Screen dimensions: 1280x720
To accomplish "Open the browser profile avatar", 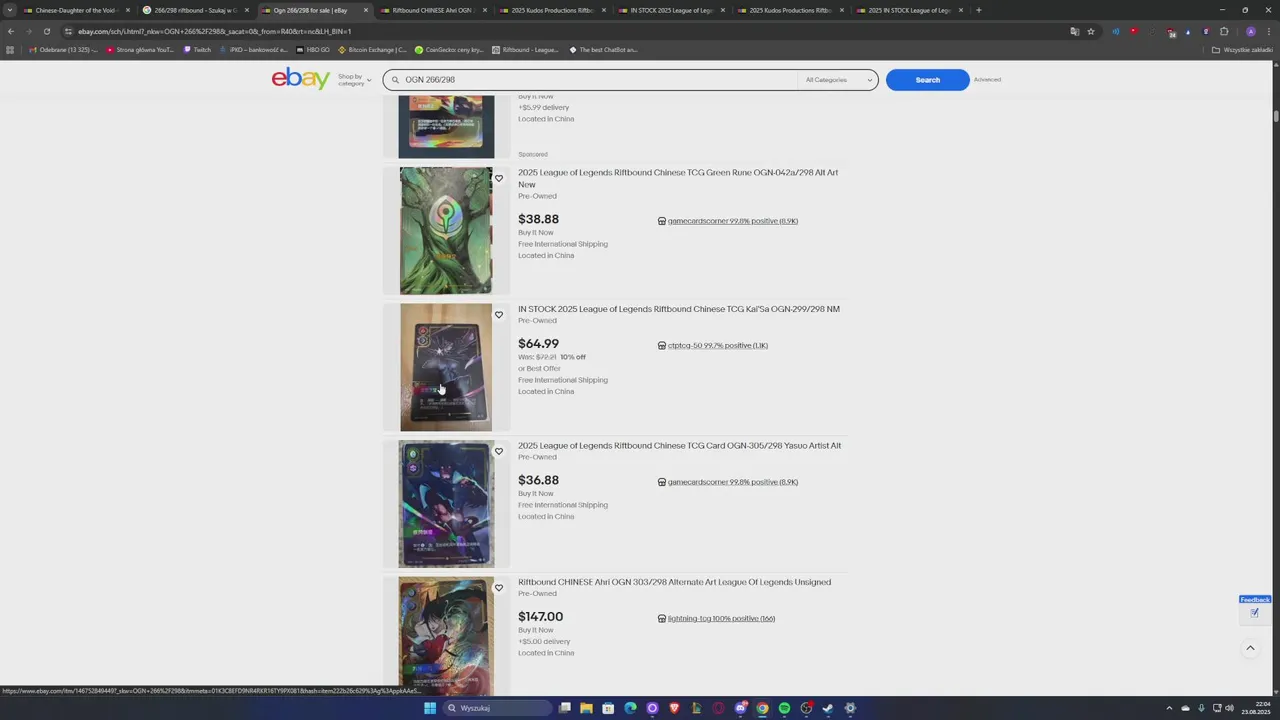I will (1250, 31).
